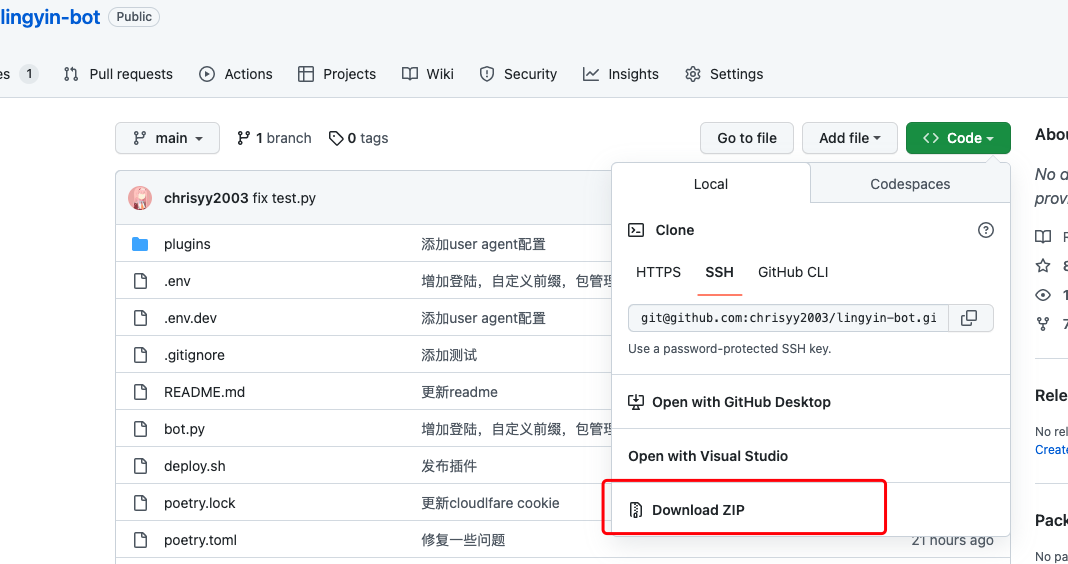Click the file icon beside bot.py
1068x564 pixels.
(140, 429)
